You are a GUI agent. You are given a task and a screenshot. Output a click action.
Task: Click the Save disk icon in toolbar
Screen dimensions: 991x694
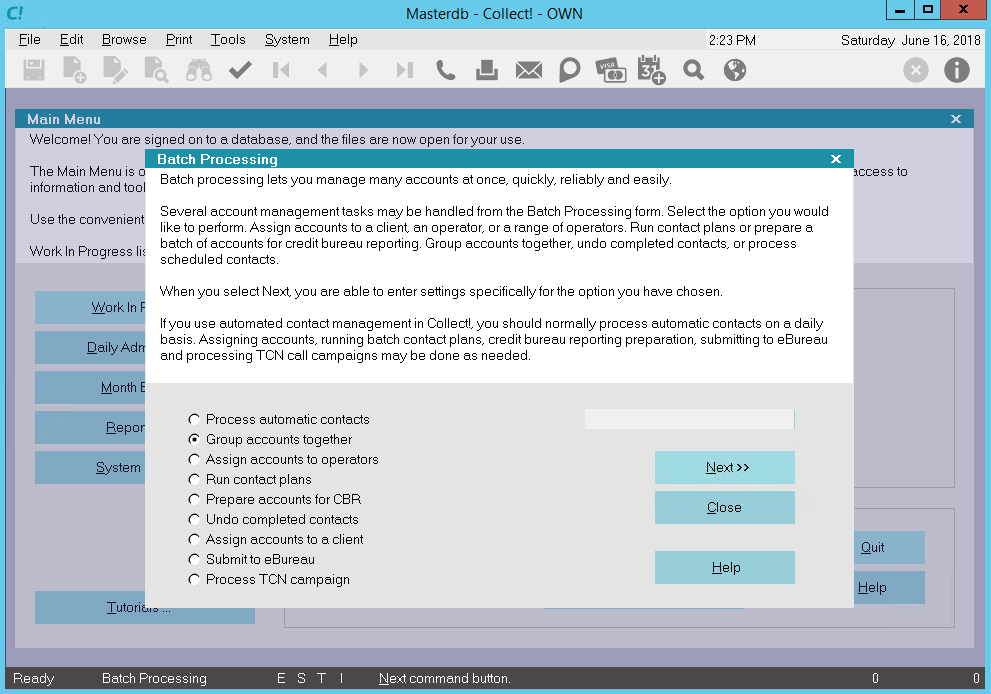(33, 70)
